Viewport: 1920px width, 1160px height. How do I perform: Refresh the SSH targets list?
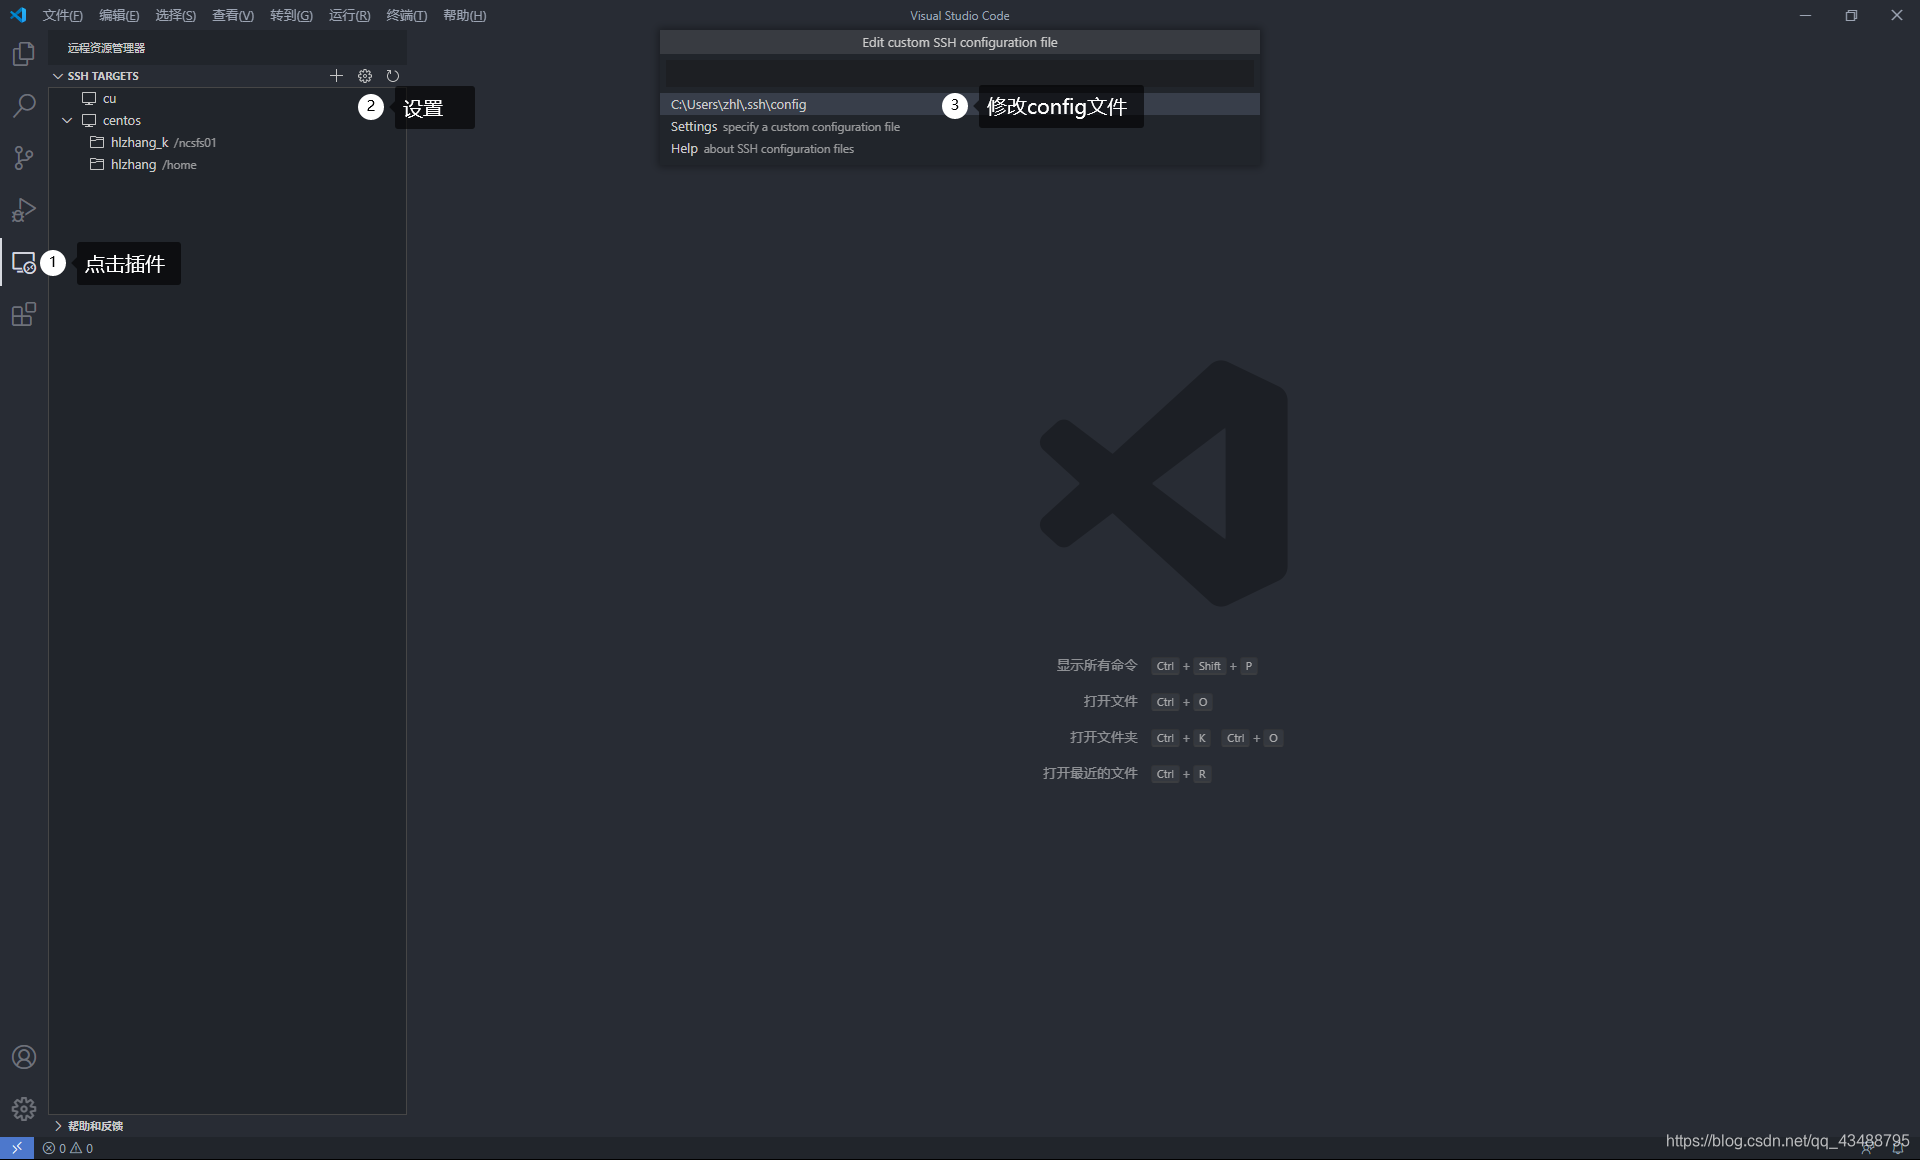pos(393,76)
